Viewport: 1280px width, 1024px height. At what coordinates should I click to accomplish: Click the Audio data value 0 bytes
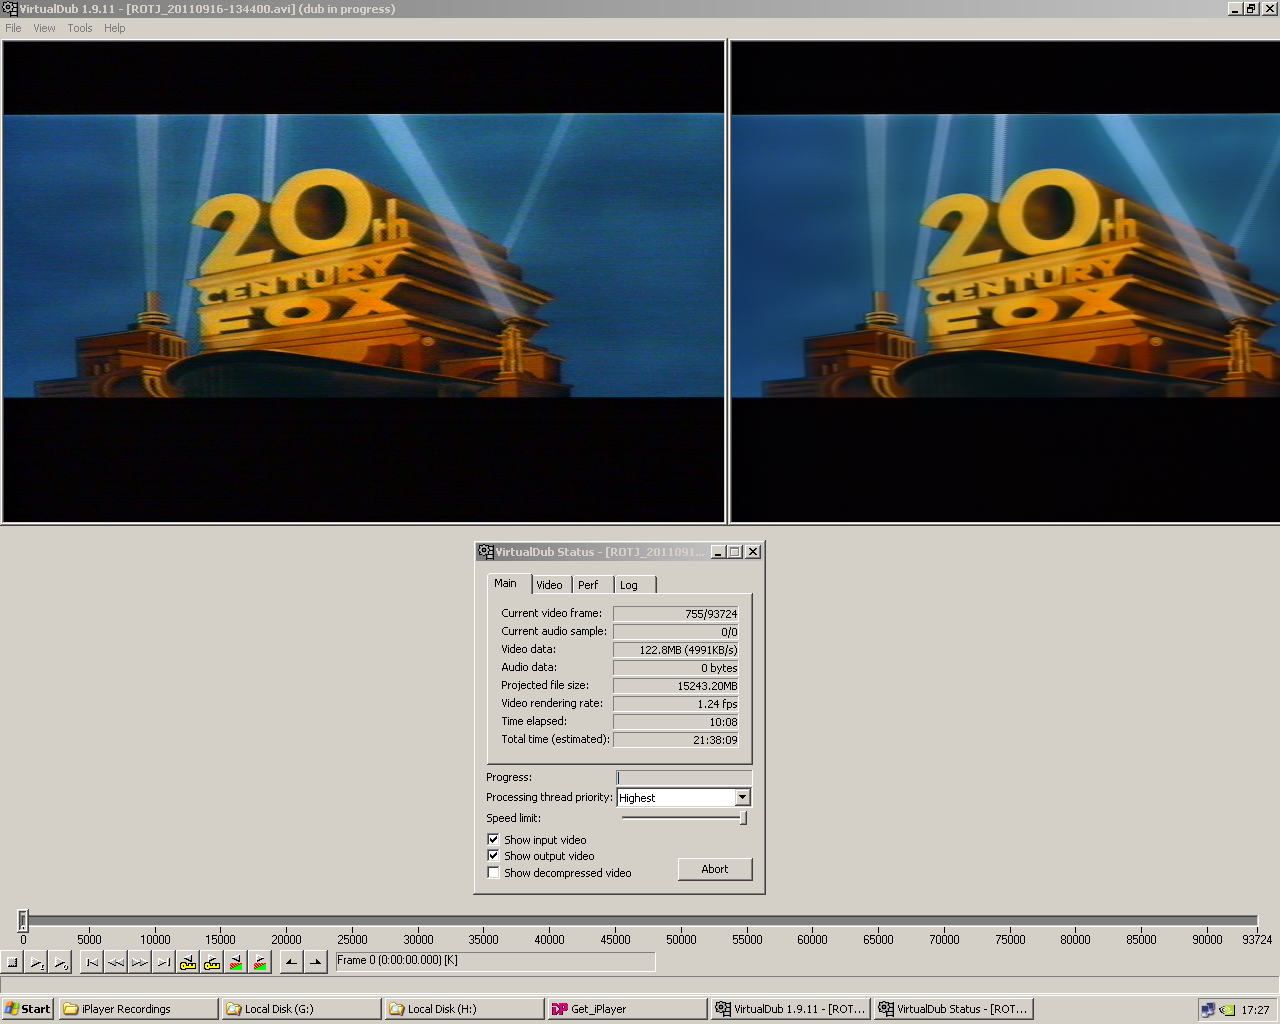676,668
